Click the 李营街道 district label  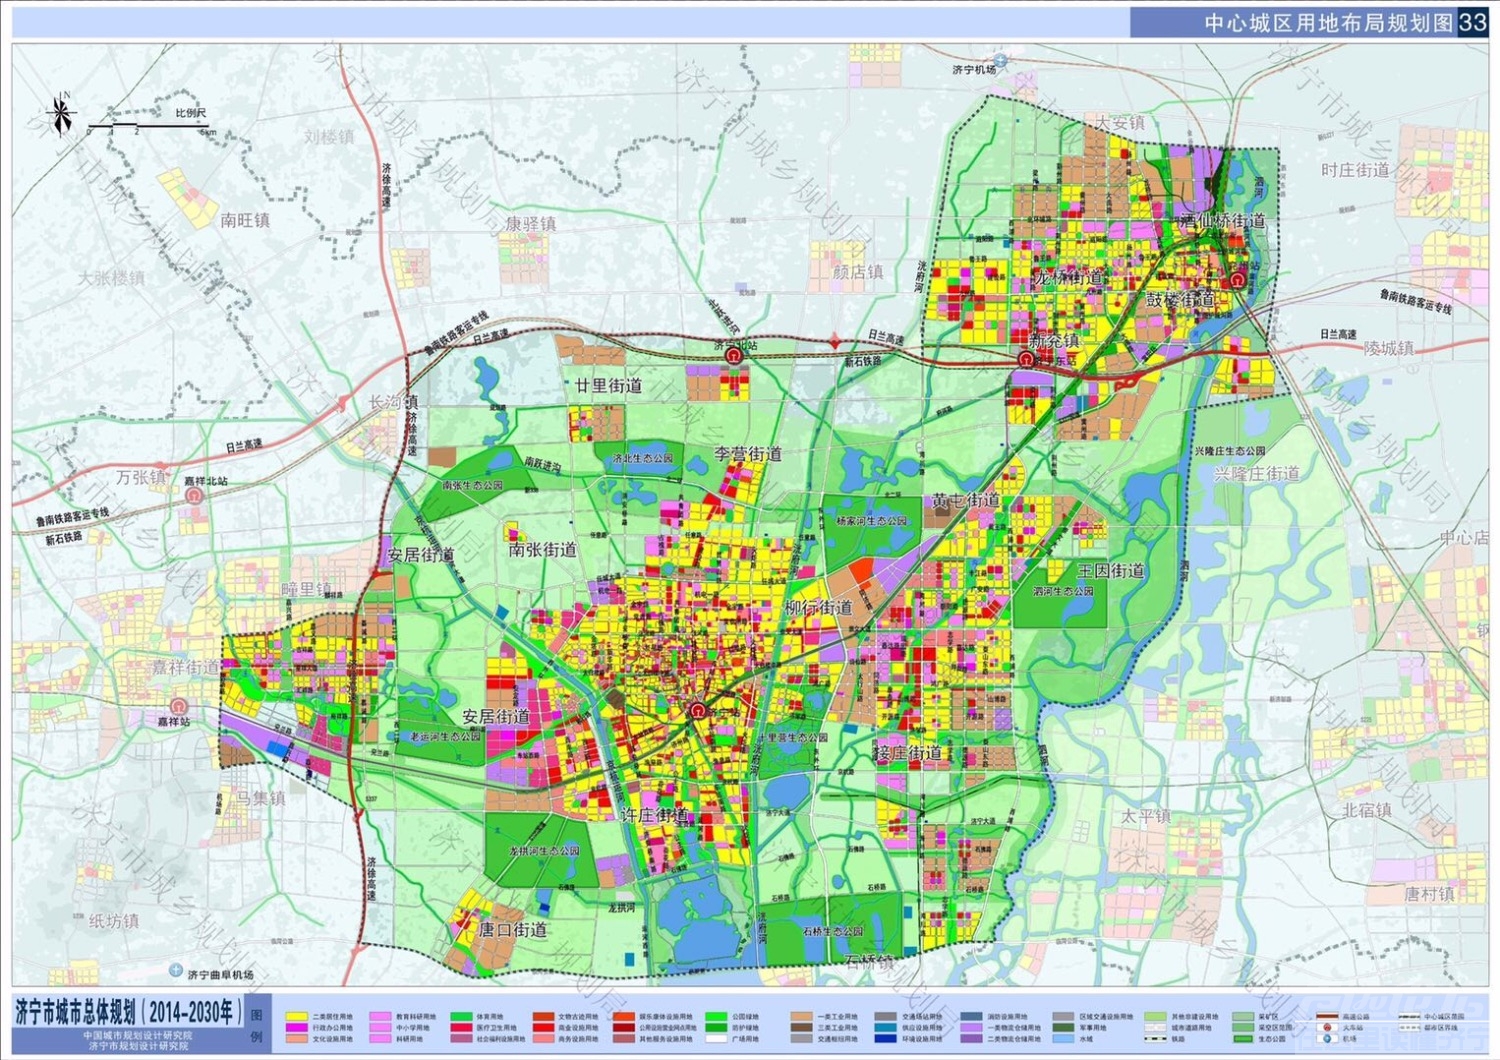pos(748,454)
